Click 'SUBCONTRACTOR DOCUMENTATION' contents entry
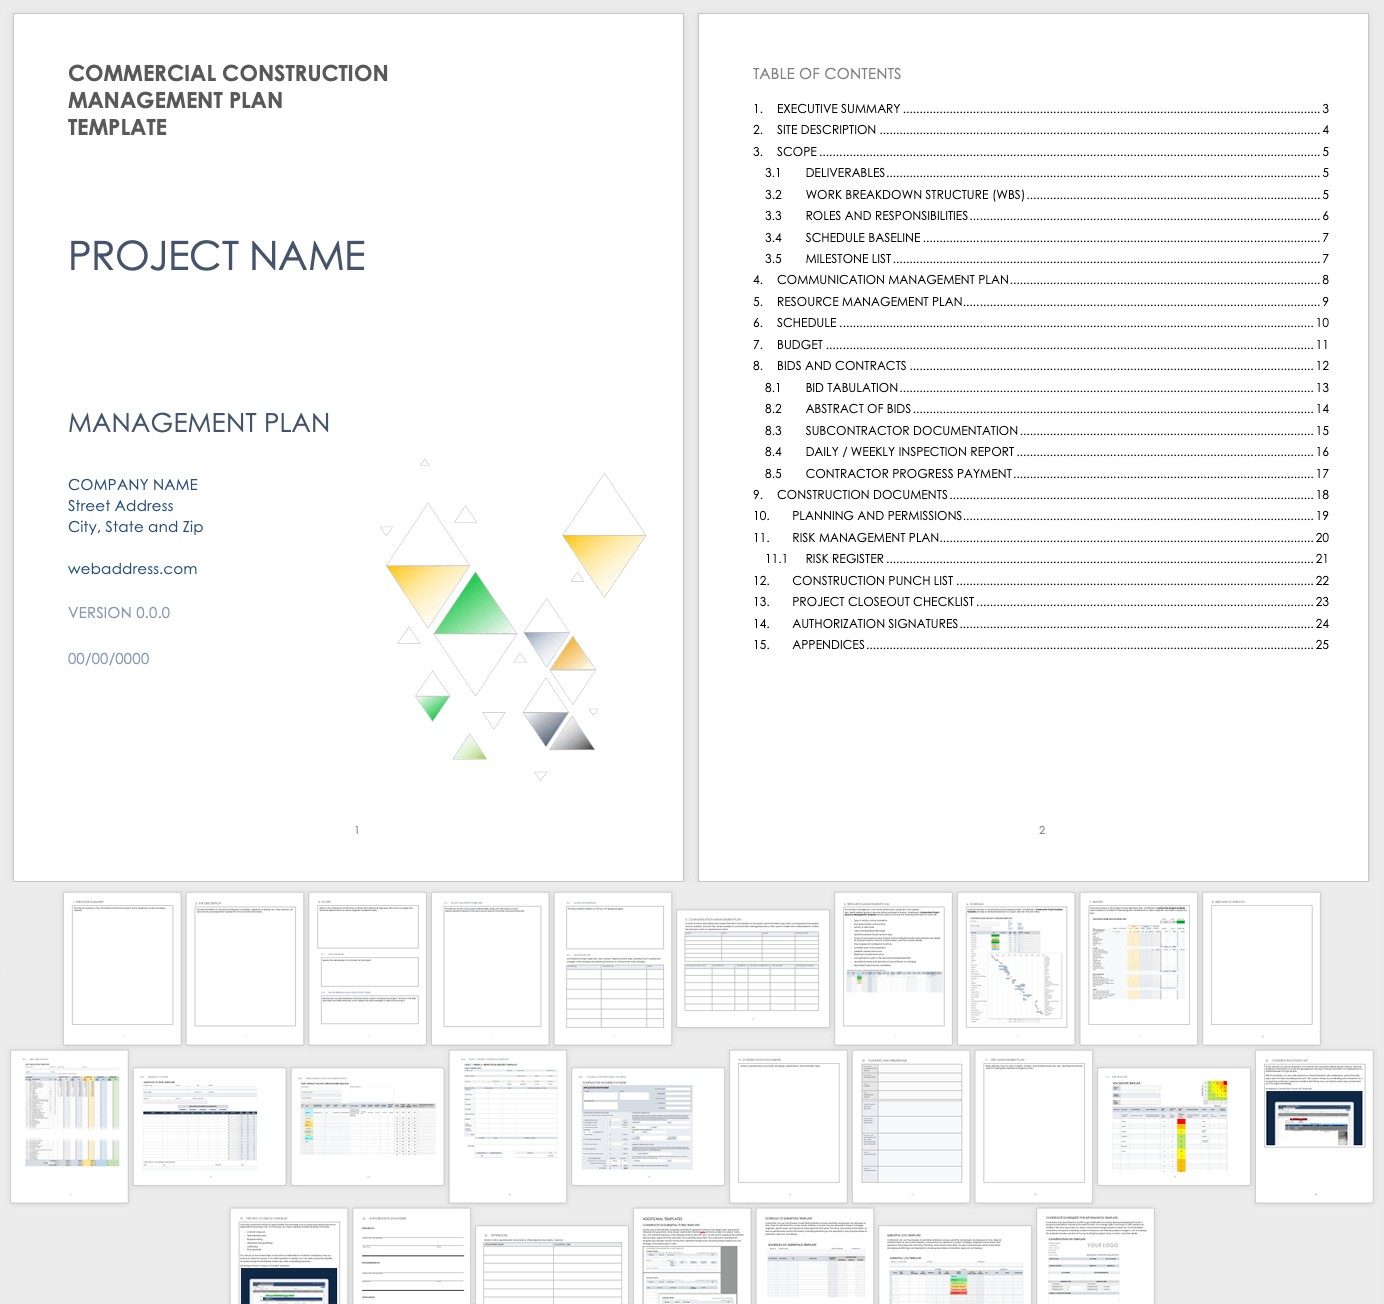 1047,431
